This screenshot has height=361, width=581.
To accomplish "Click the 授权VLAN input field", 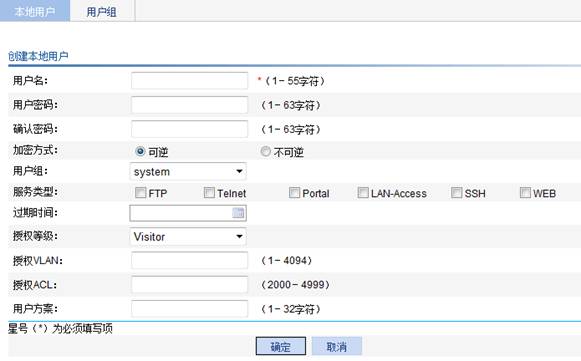I will pos(189,260).
